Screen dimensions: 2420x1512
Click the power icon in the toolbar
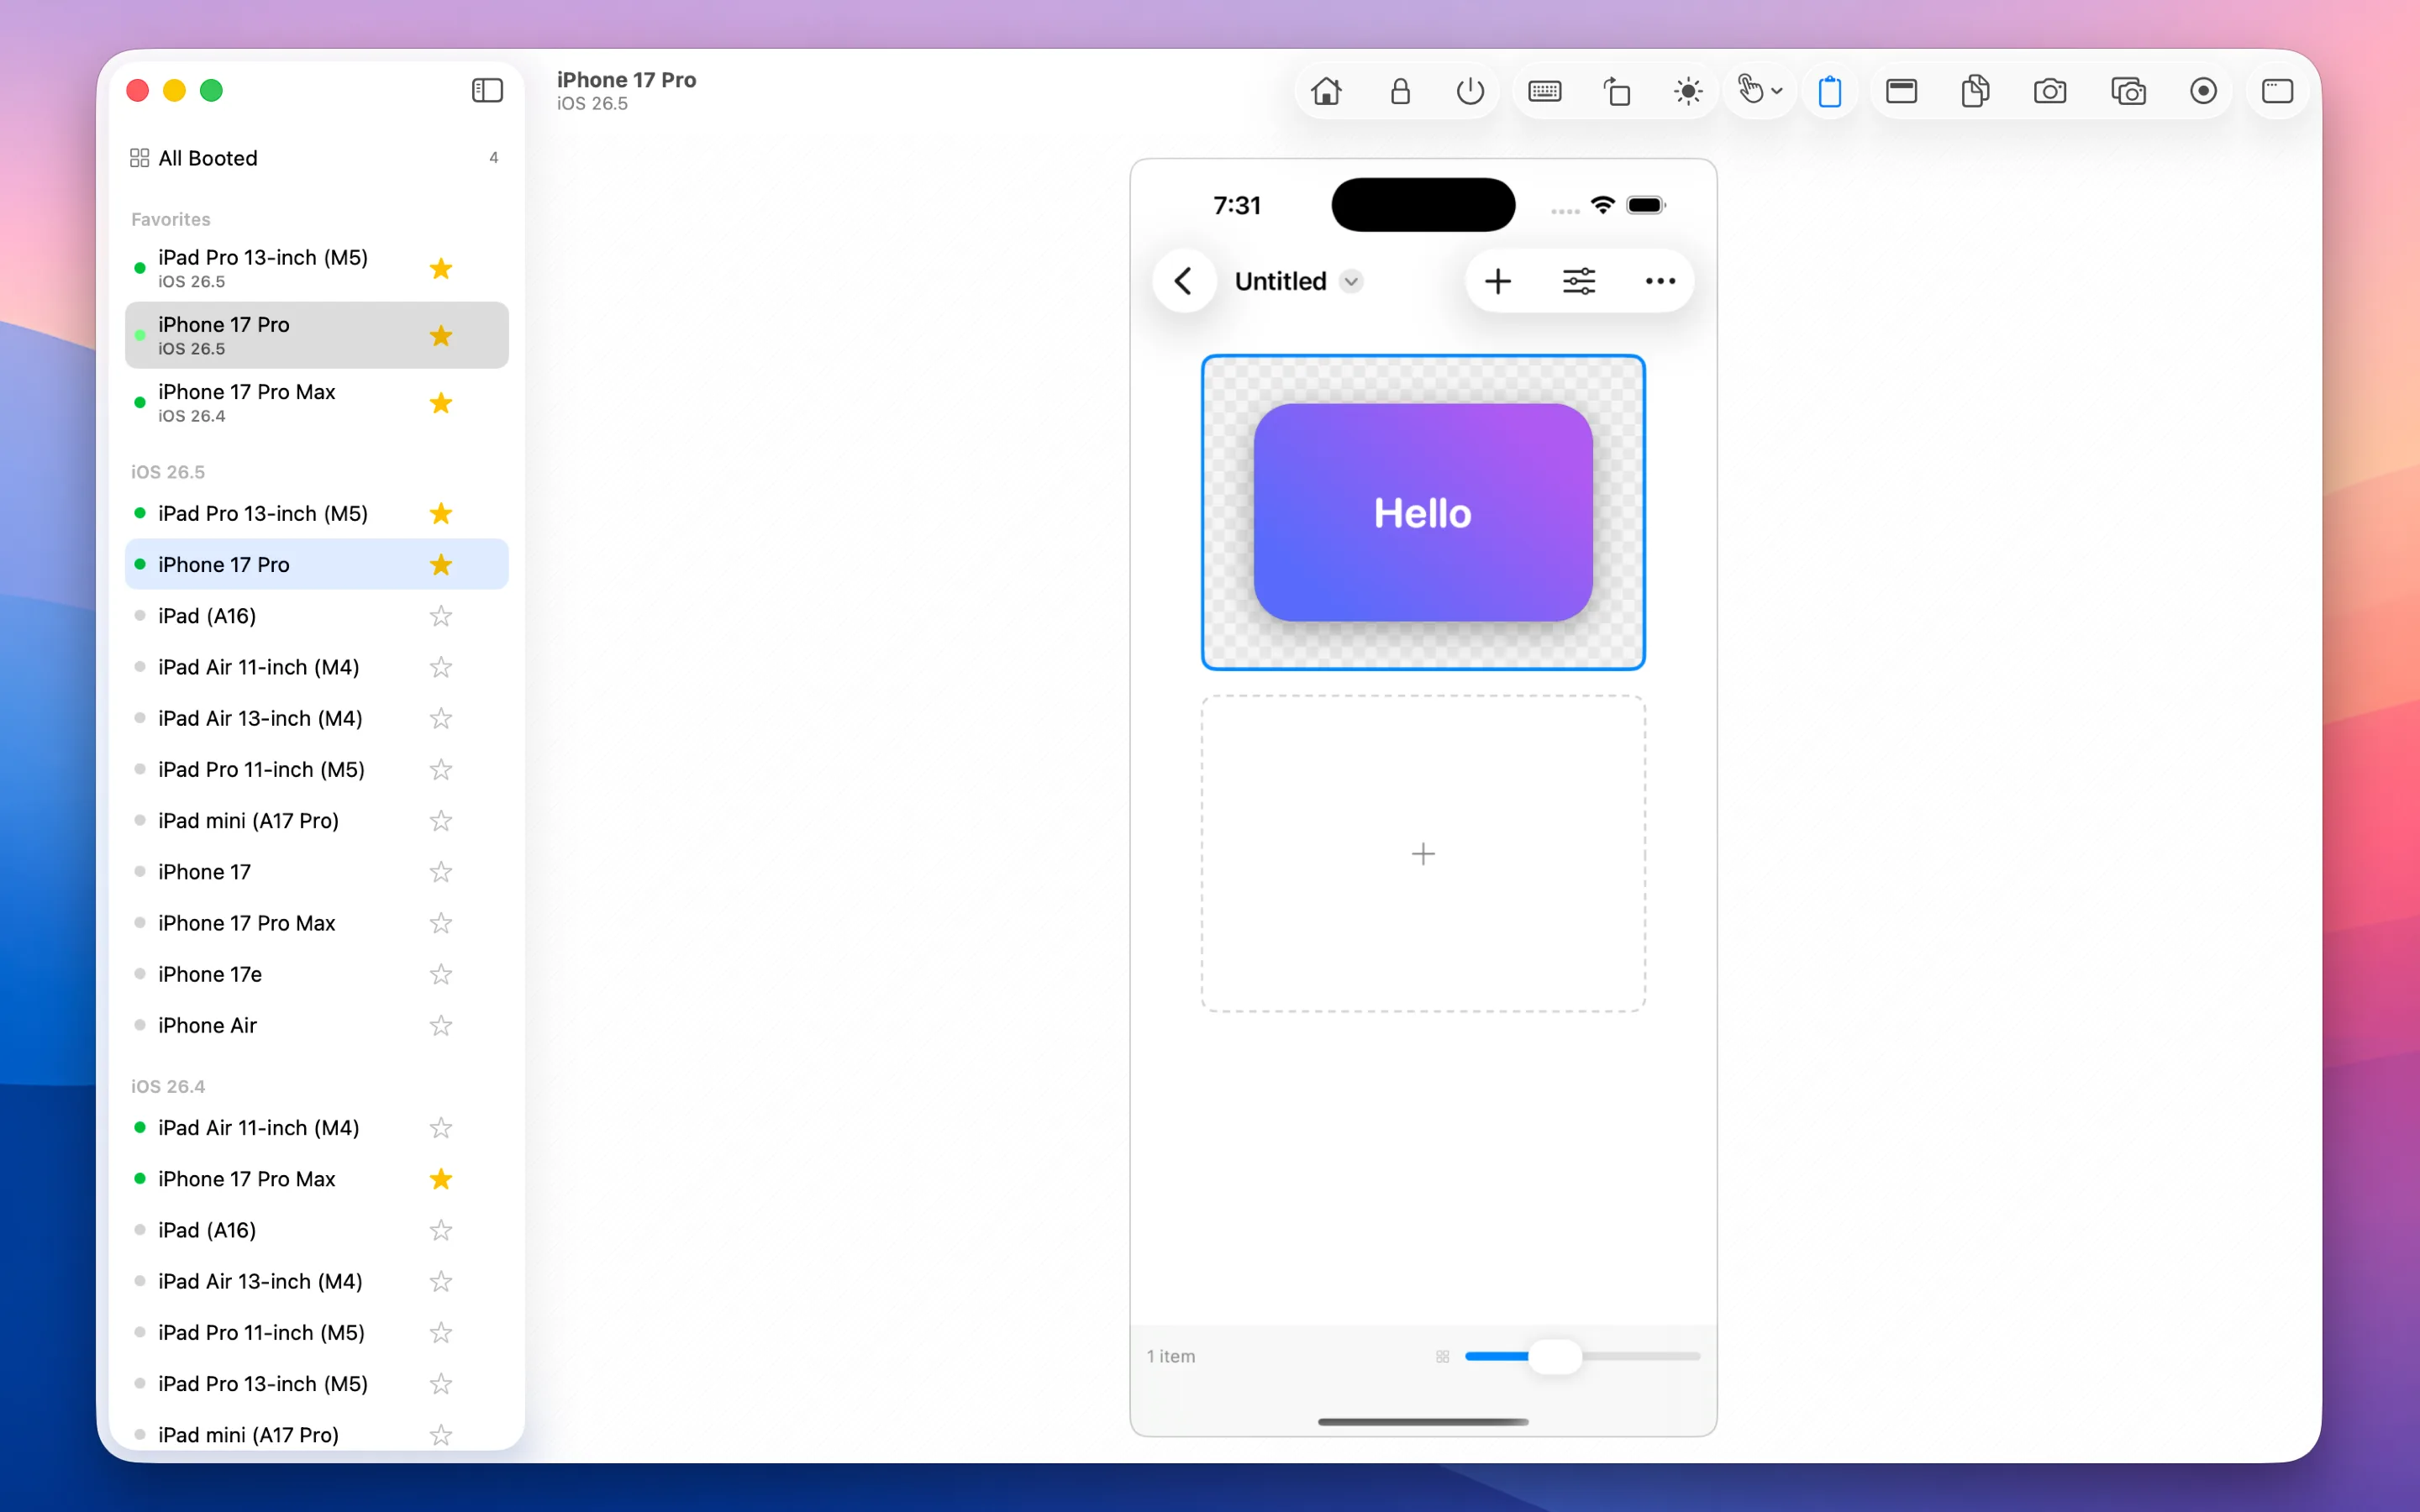tap(1470, 91)
